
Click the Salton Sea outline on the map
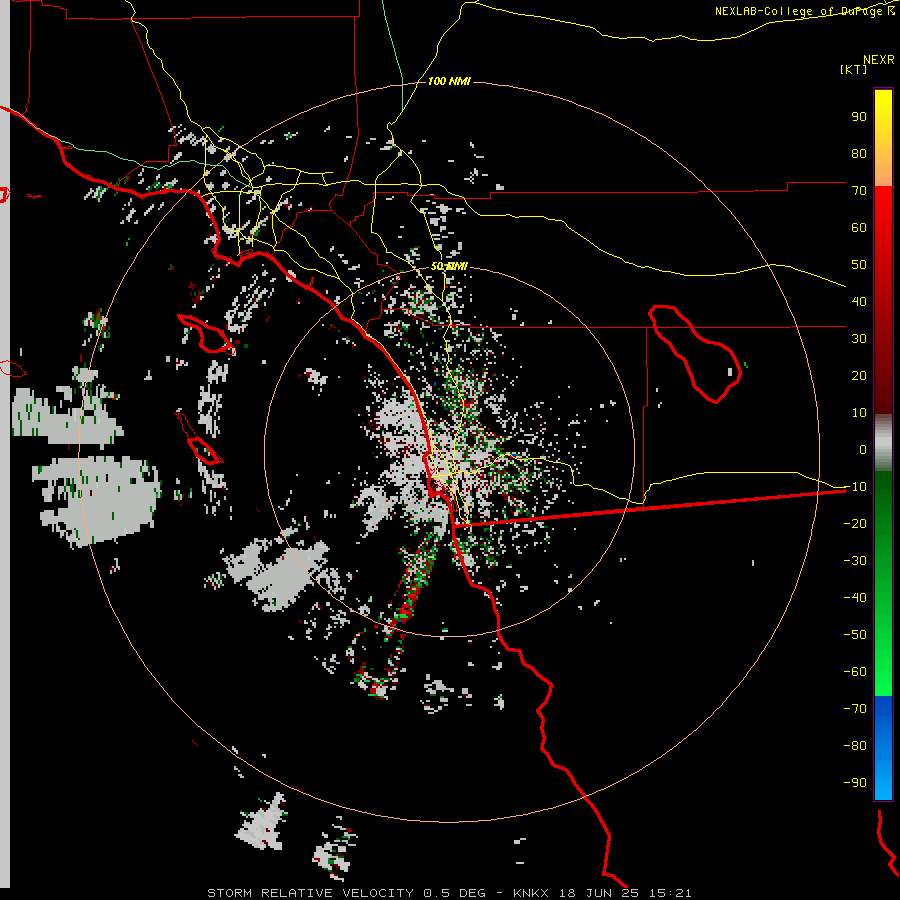click(x=695, y=354)
